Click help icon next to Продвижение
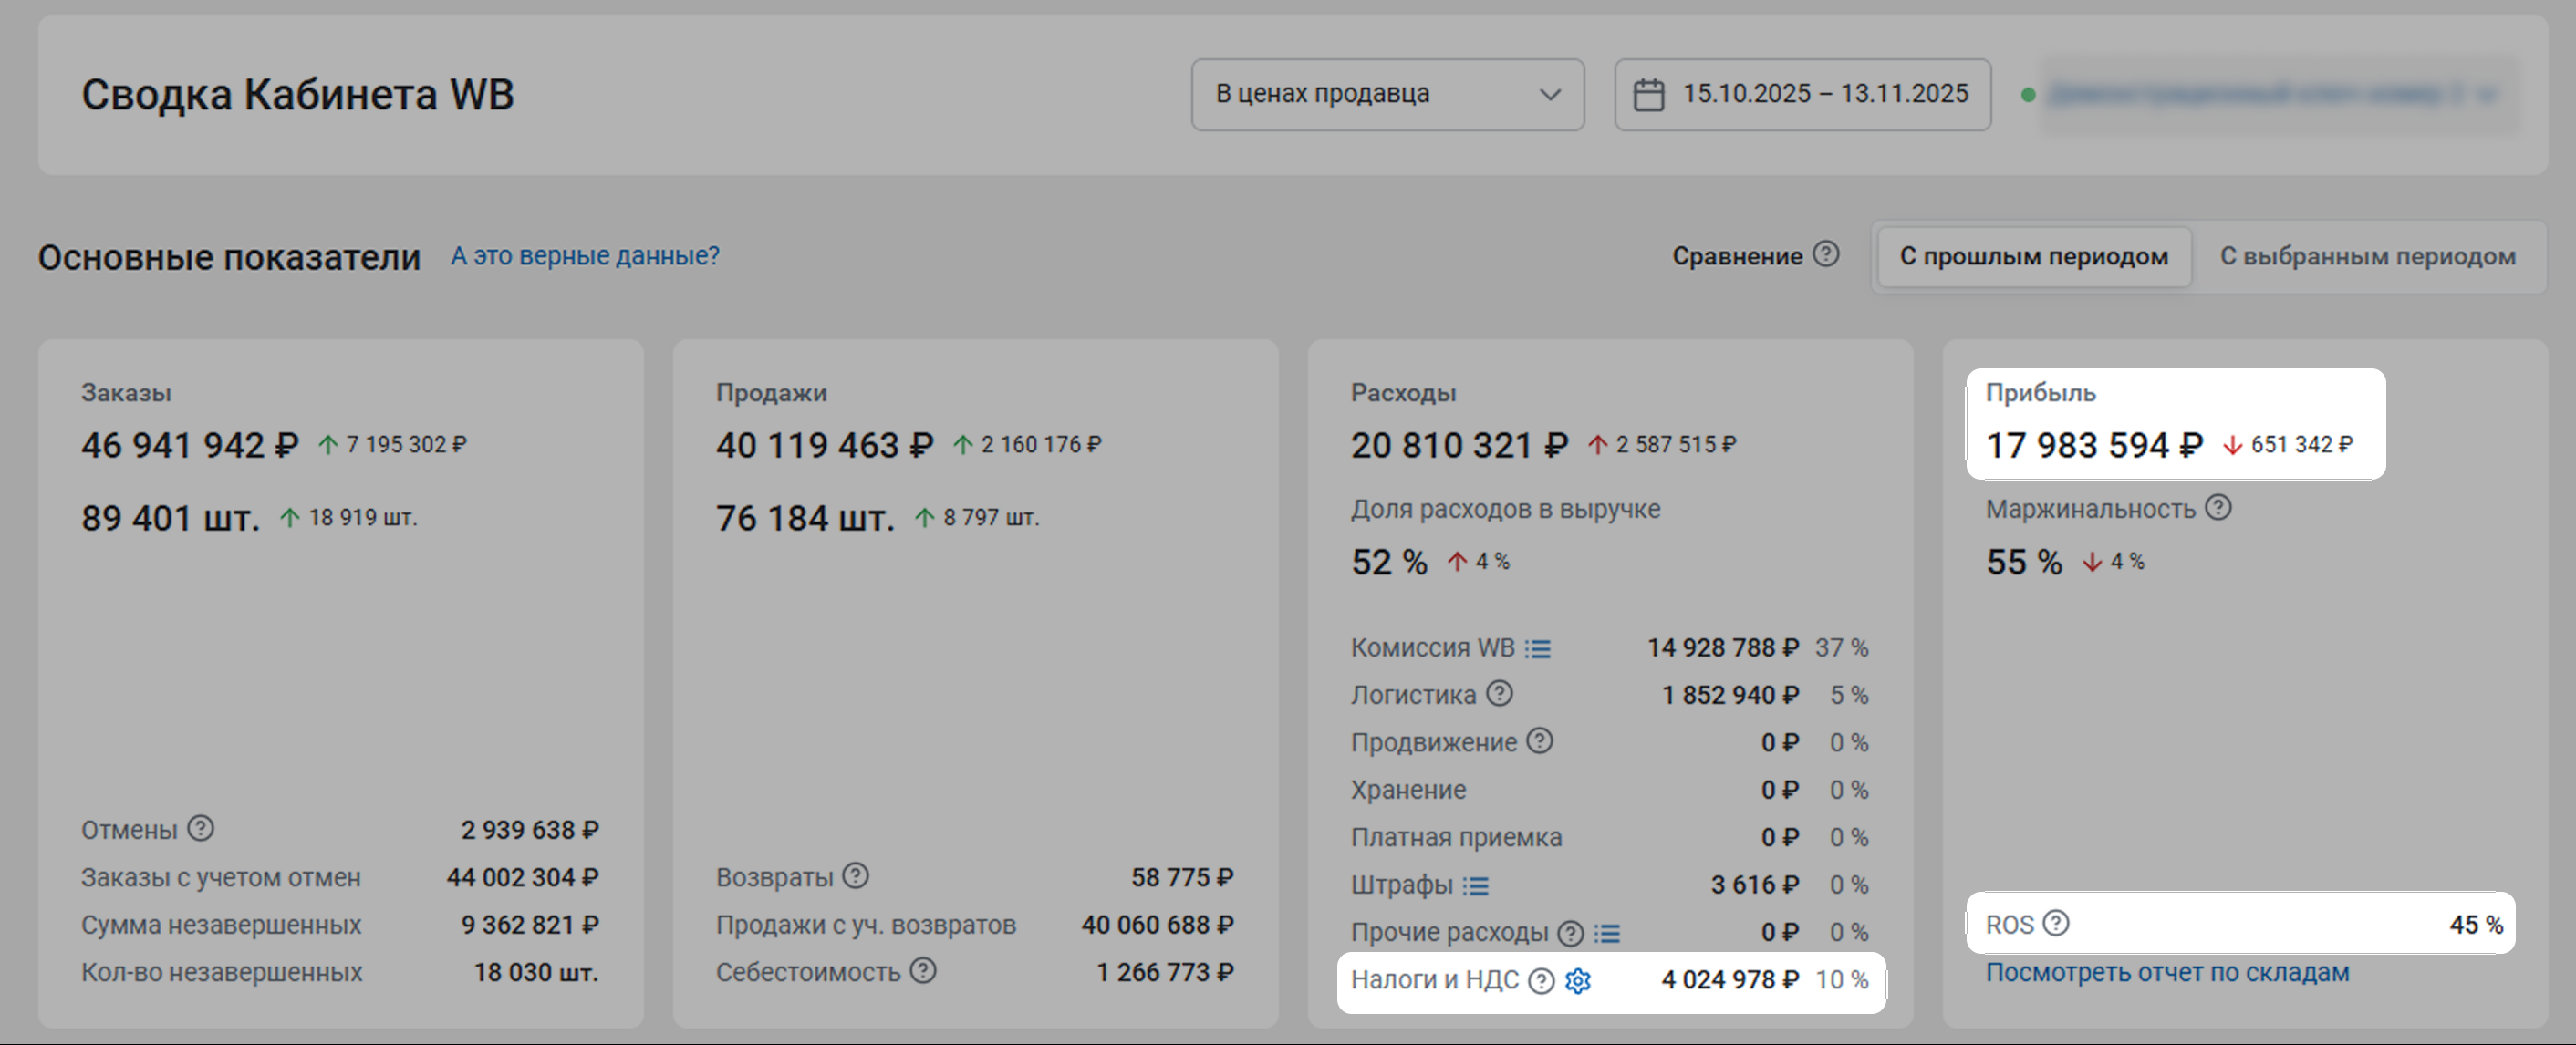 [1540, 741]
